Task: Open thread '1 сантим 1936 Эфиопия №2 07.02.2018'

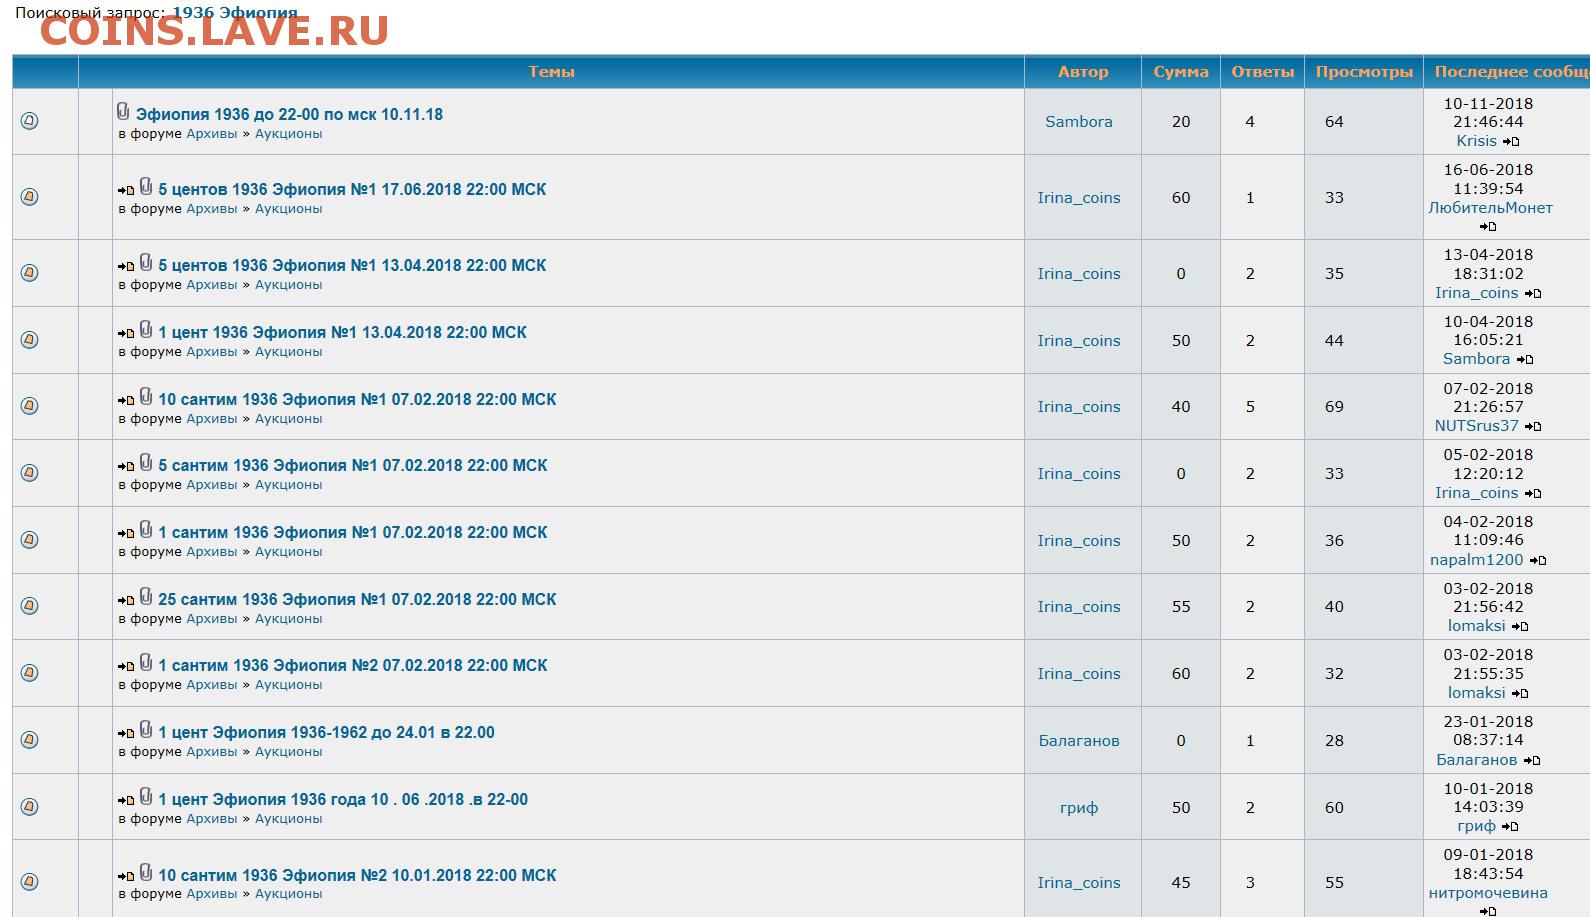Action: 353,666
